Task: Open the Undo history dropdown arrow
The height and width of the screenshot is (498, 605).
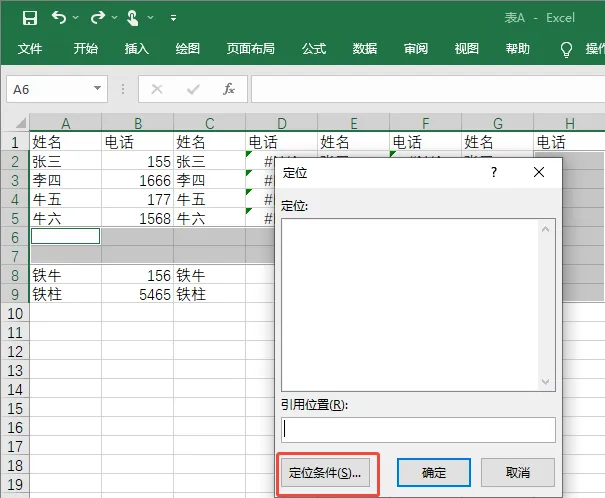Action: pyautogui.click(x=76, y=18)
